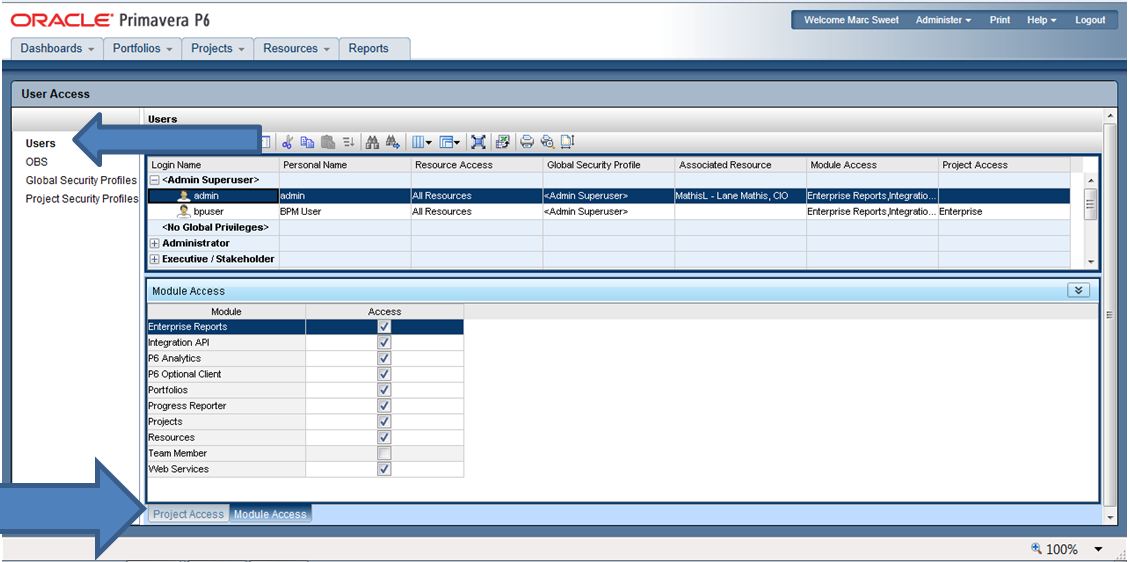Switch to the Project Access tab
The height and width of the screenshot is (562, 1130).
tap(188, 514)
